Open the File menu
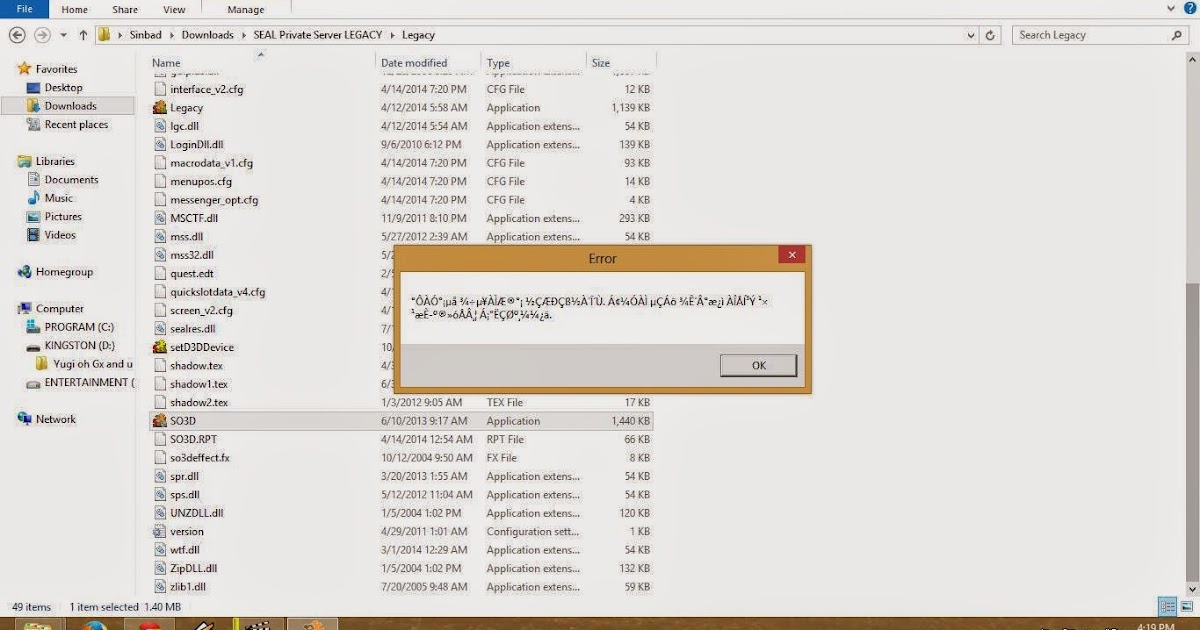Viewport: 1200px width, 630px height. pos(24,9)
